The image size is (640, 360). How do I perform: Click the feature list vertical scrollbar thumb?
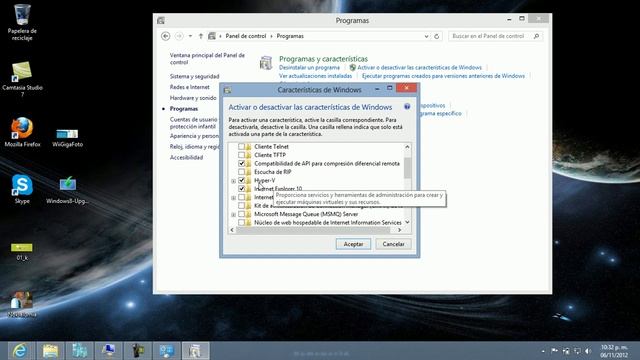[x=407, y=168]
